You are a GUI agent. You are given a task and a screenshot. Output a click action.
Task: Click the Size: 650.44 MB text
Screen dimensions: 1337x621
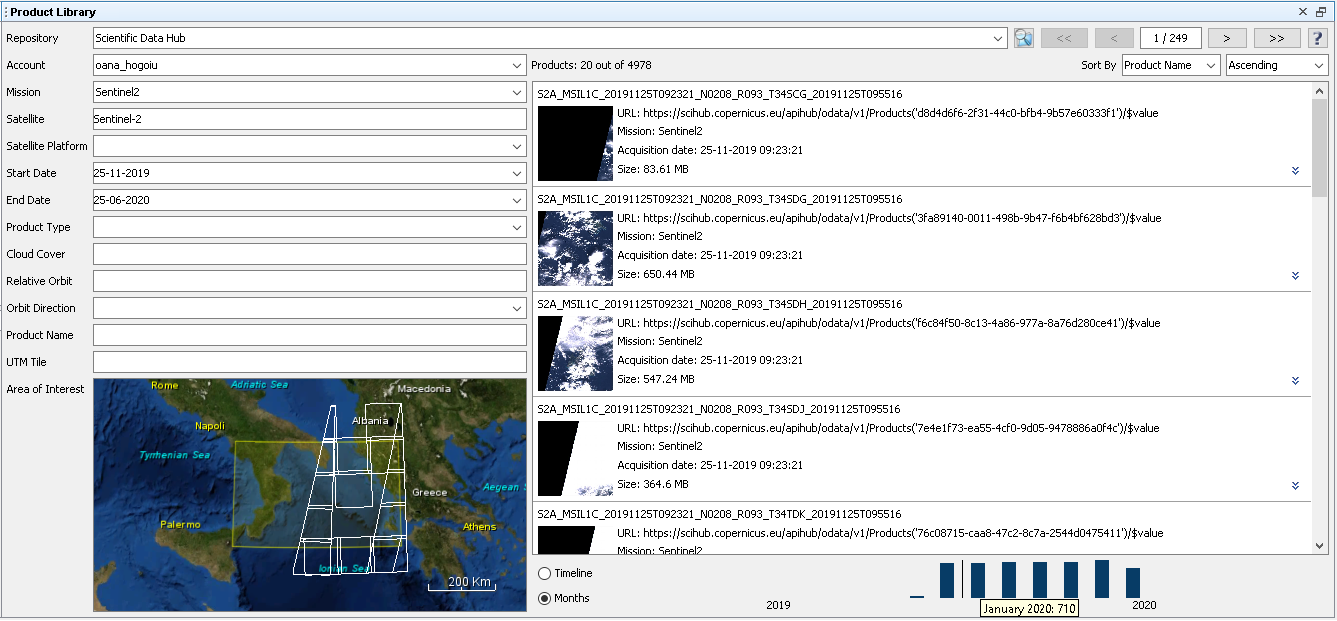pos(656,274)
